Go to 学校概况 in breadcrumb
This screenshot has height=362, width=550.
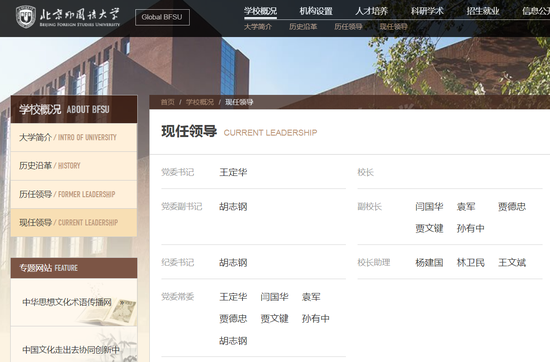click(200, 102)
